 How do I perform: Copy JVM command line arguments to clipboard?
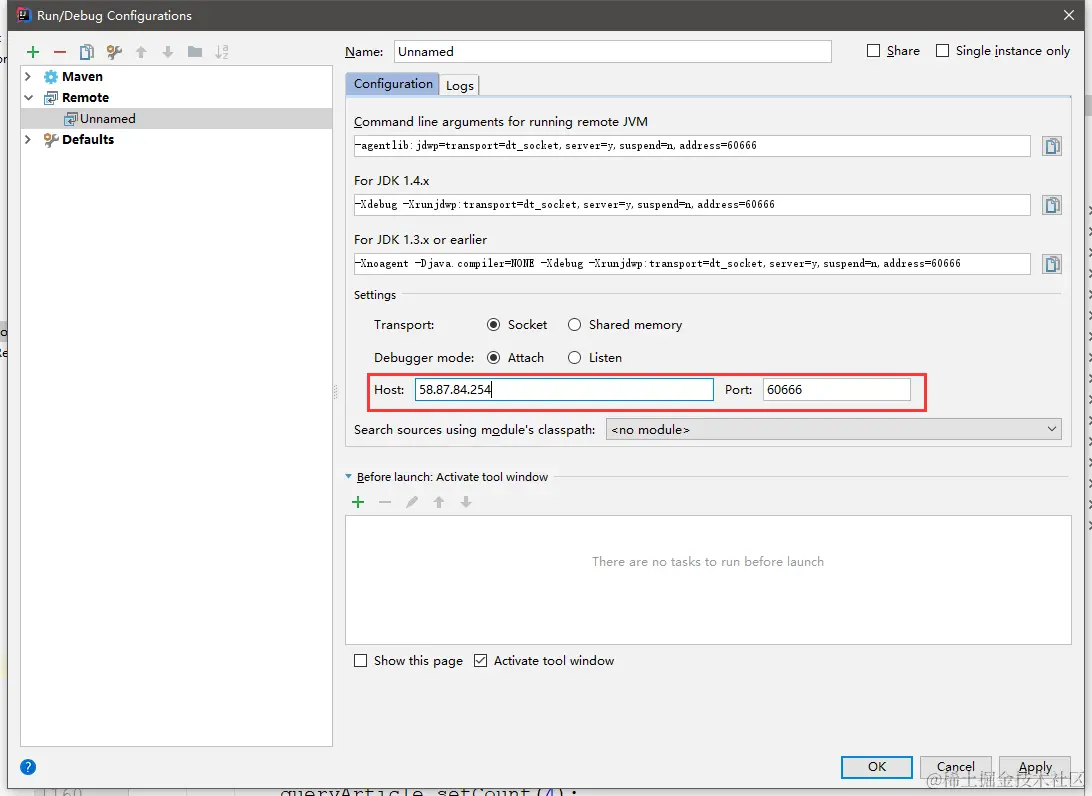1052,146
